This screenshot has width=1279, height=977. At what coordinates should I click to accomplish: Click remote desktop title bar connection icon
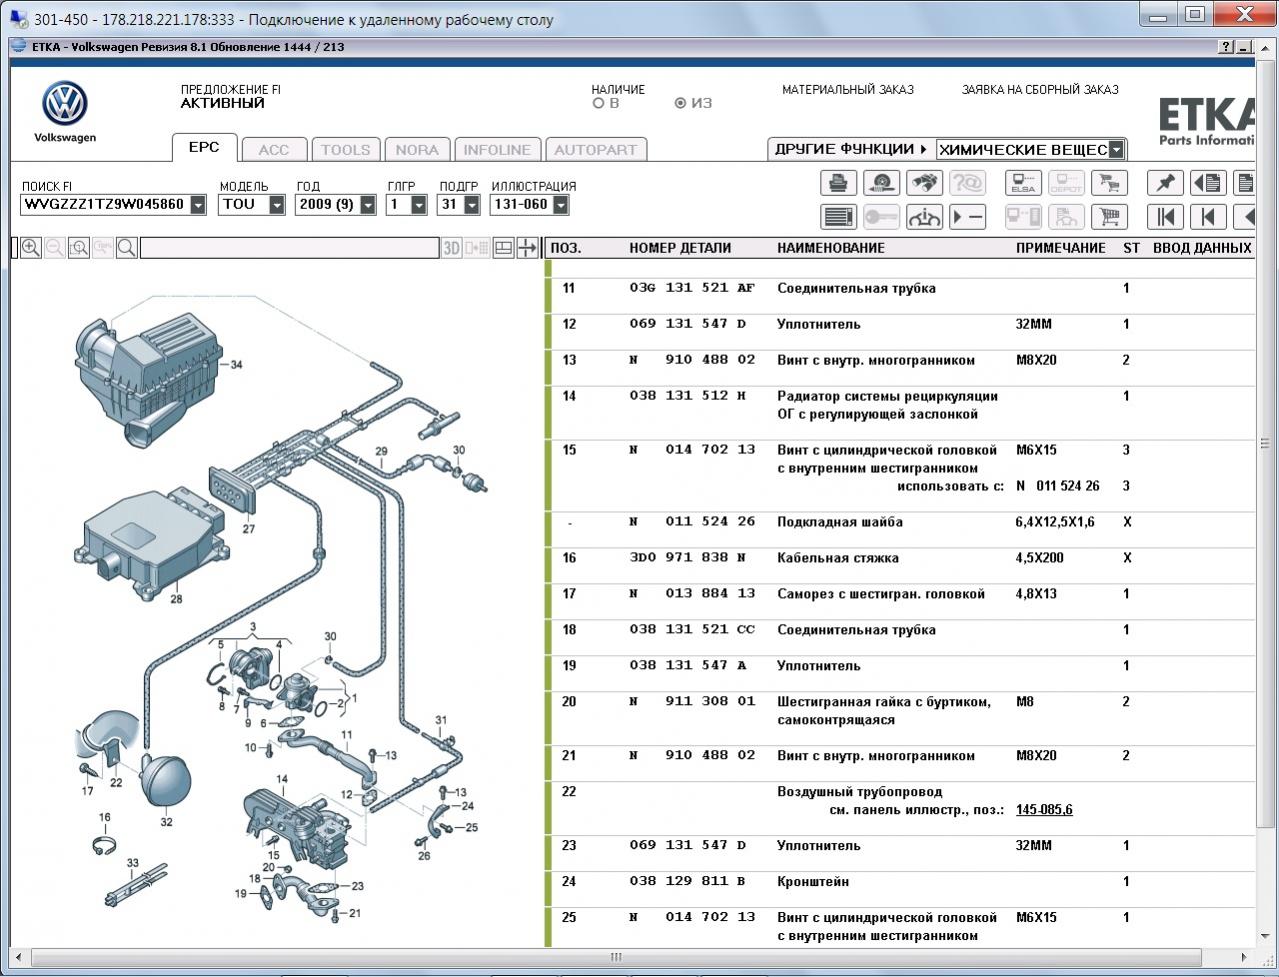(18, 18)
